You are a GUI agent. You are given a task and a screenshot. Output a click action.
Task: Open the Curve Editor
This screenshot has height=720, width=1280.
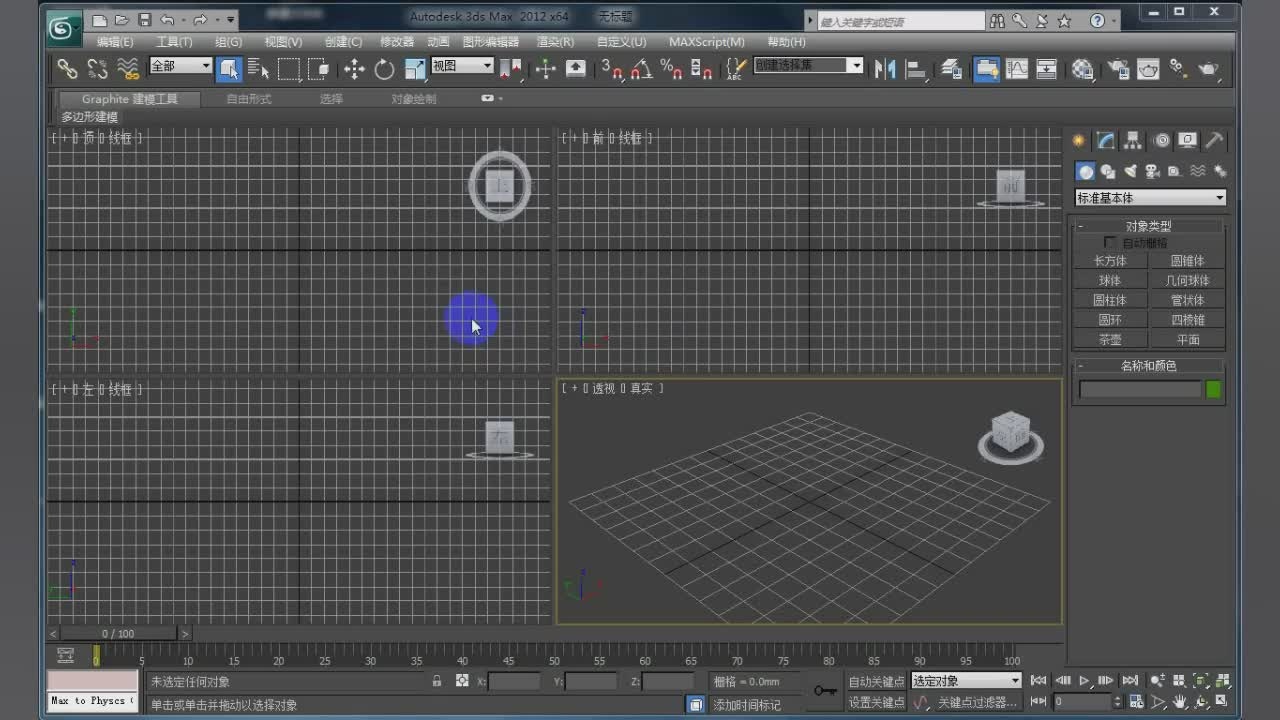(x=1017, y=68)
